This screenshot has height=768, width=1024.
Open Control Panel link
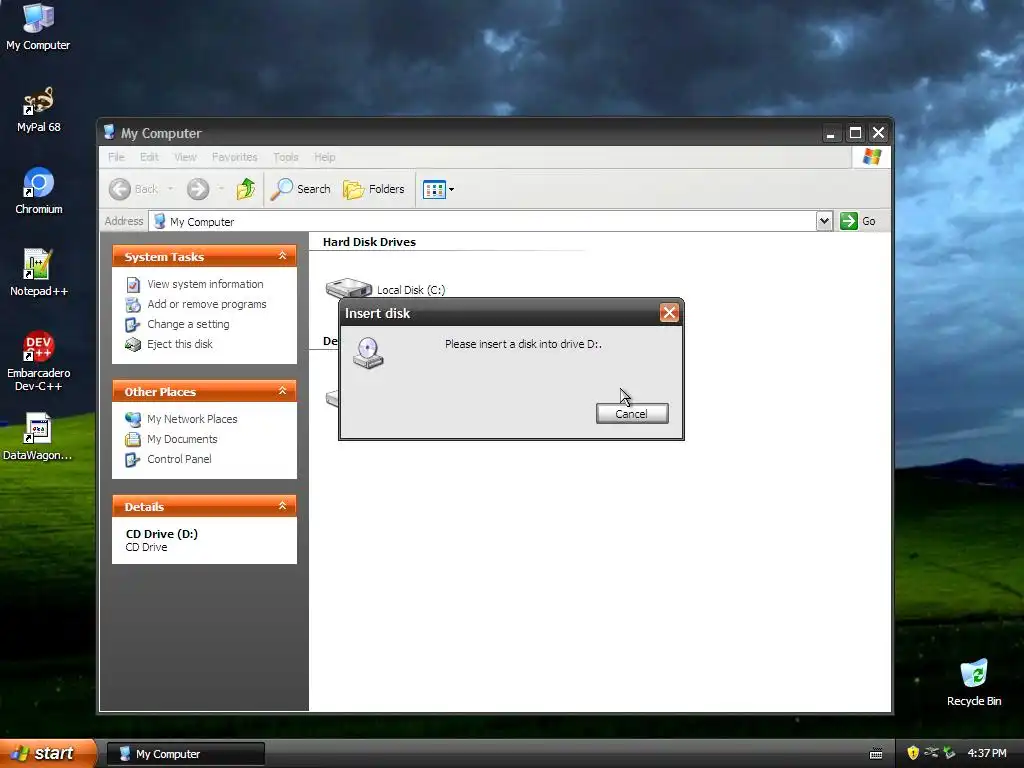point(179,459)
